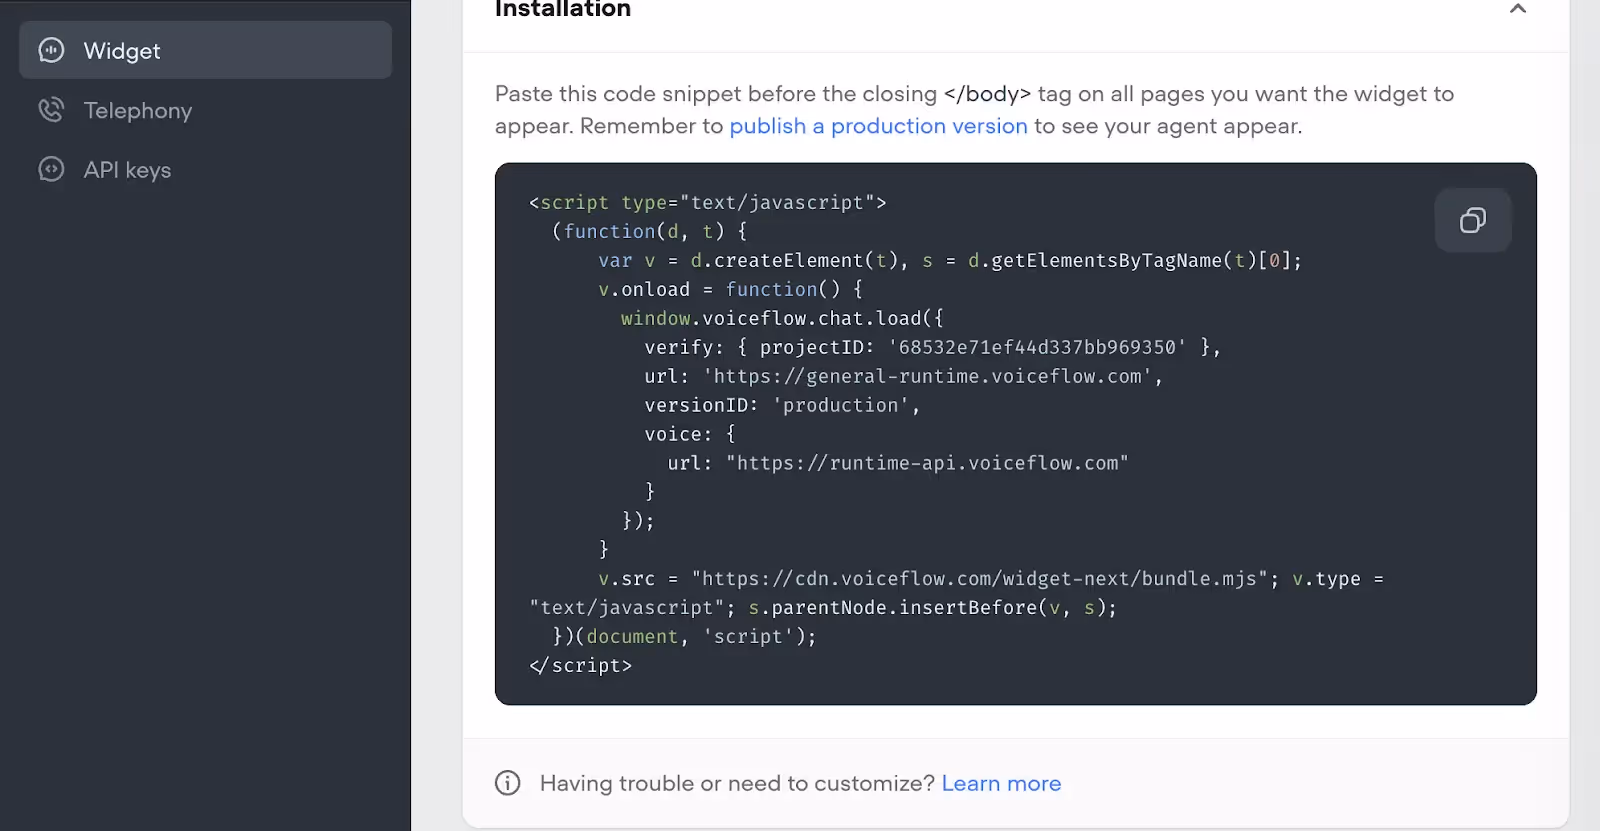The image size is (1600, 831).
Task: Click the Telephony phone icon
Action: point(51,110)
